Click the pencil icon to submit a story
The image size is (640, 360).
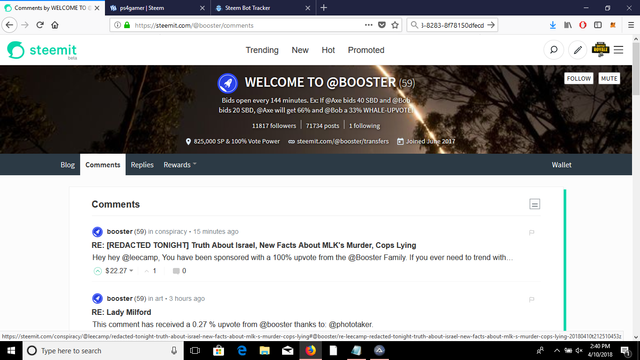tap(577, 50)
